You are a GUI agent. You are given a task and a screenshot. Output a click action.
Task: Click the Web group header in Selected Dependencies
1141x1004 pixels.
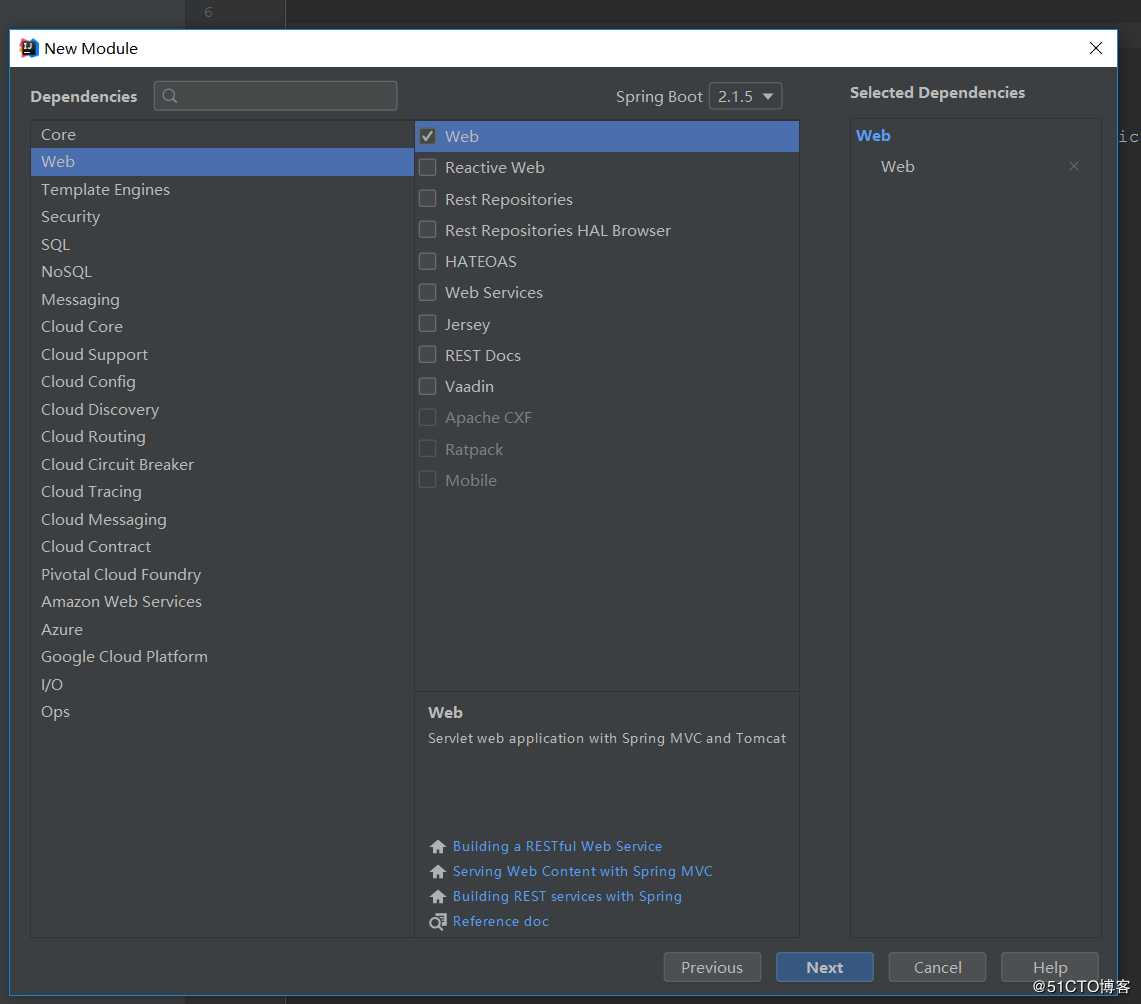(872, 136)
